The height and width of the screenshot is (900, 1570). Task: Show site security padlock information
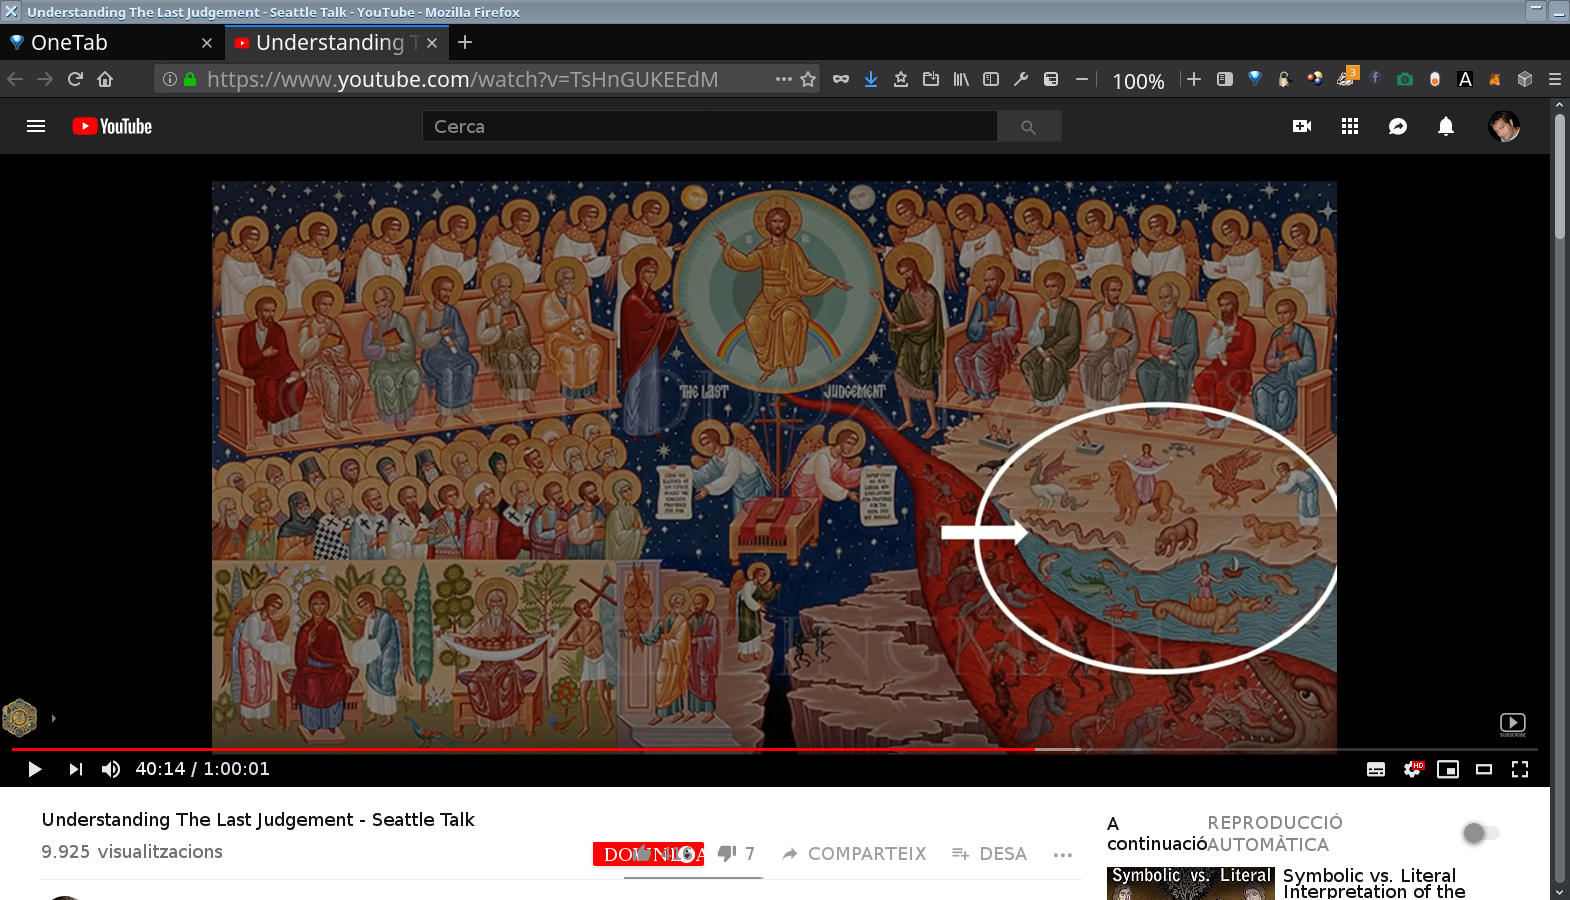tap(190, 79)
